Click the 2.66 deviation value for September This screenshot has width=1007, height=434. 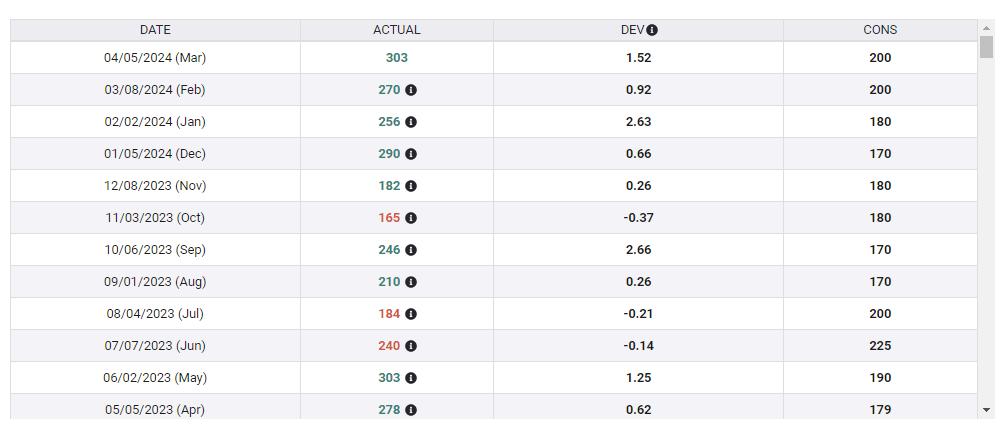click(638, 250)
